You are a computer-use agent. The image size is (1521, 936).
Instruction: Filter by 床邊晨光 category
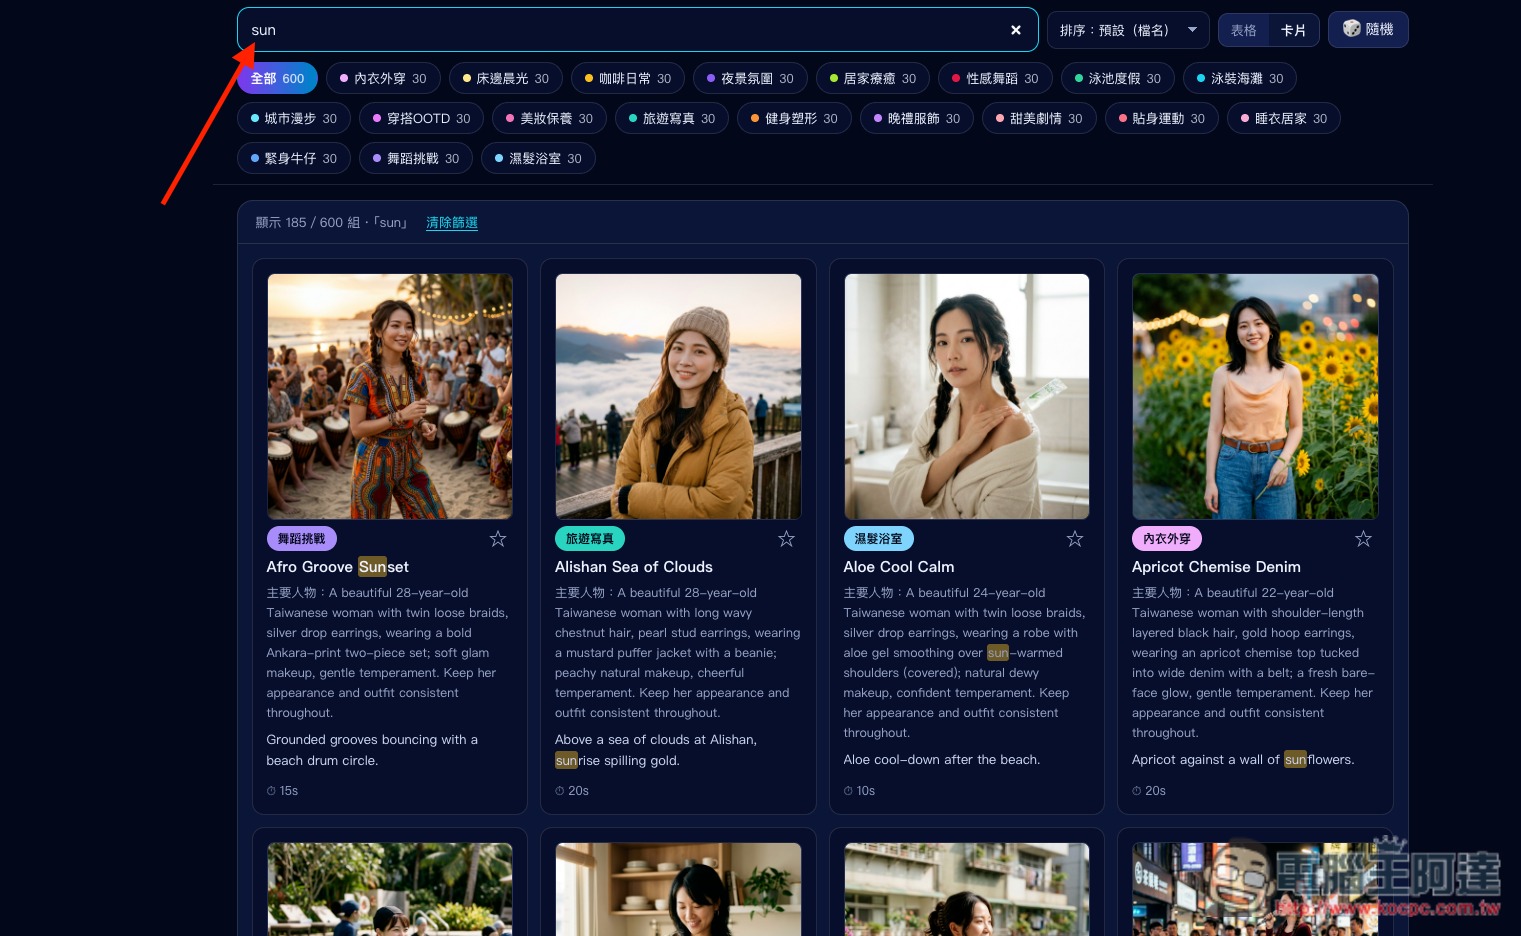(506, 78)
